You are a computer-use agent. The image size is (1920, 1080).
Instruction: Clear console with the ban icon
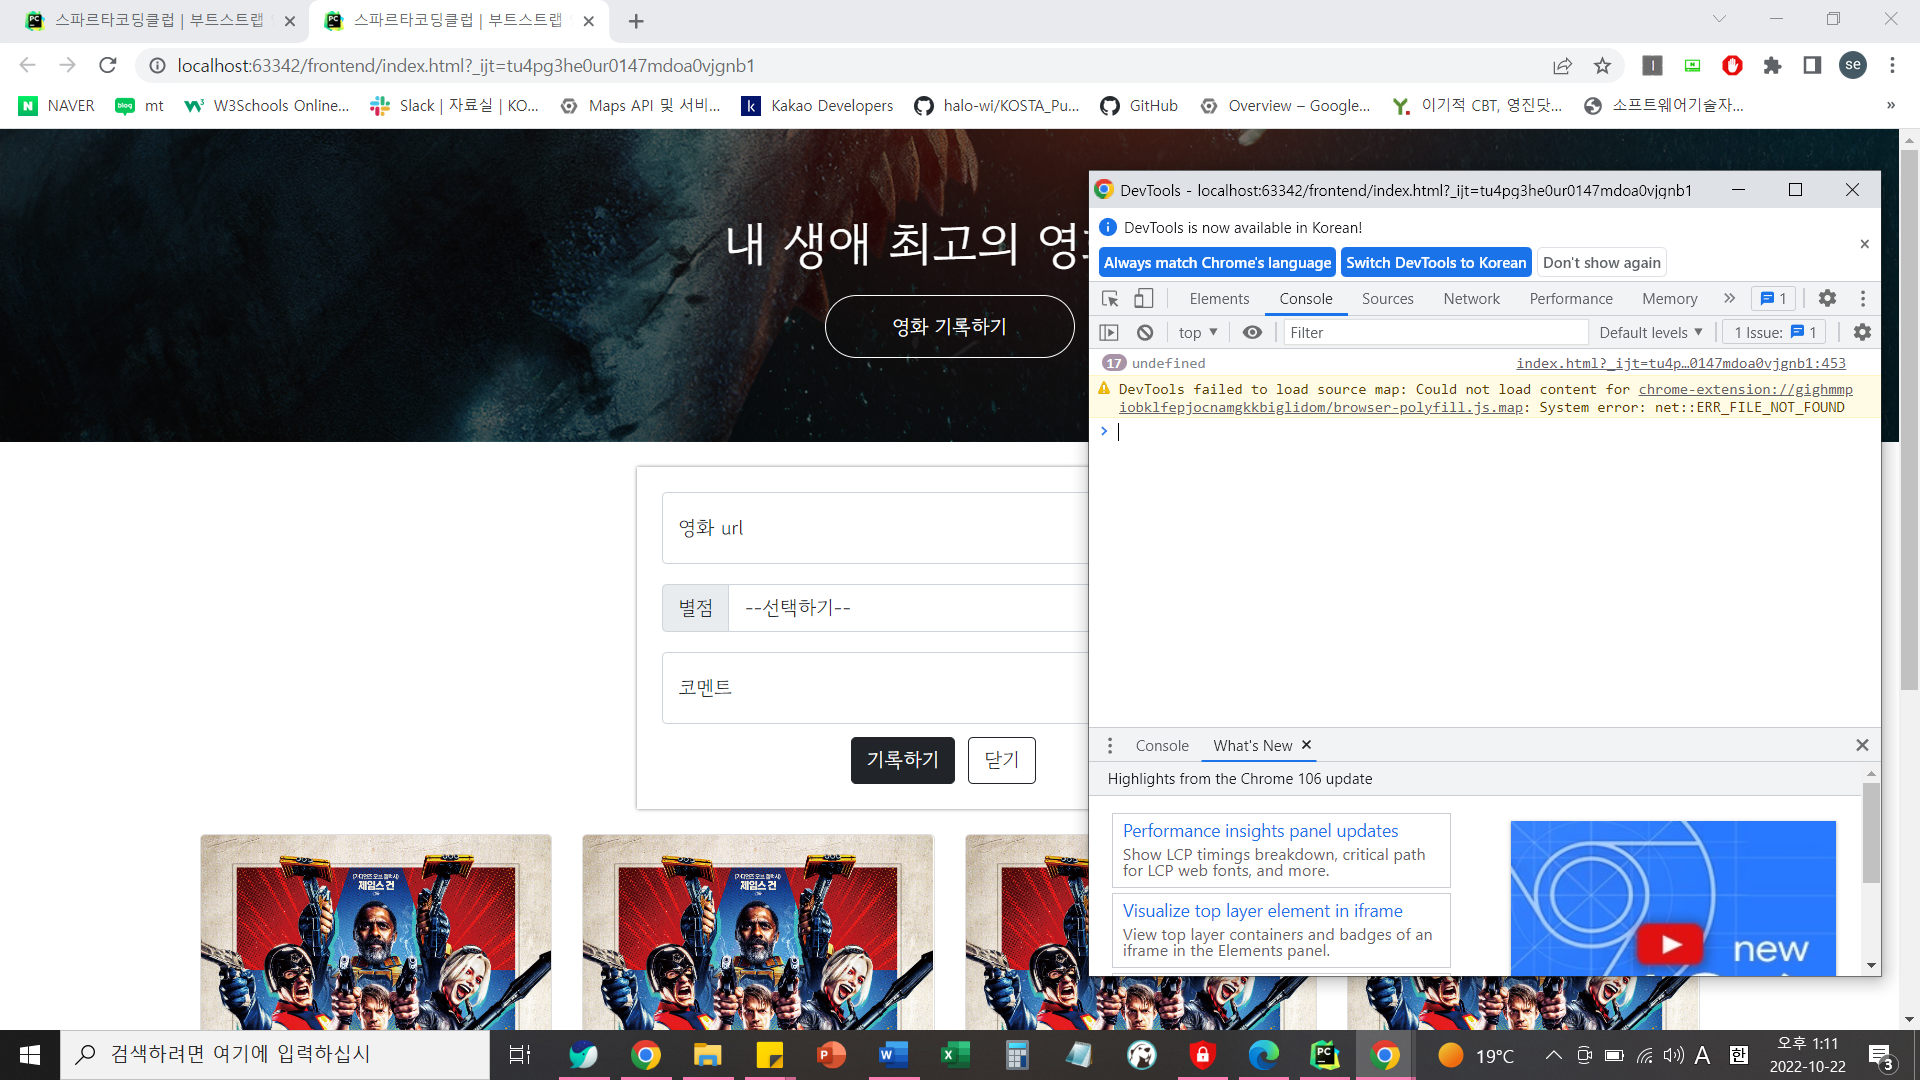(x=1145, y=332)
